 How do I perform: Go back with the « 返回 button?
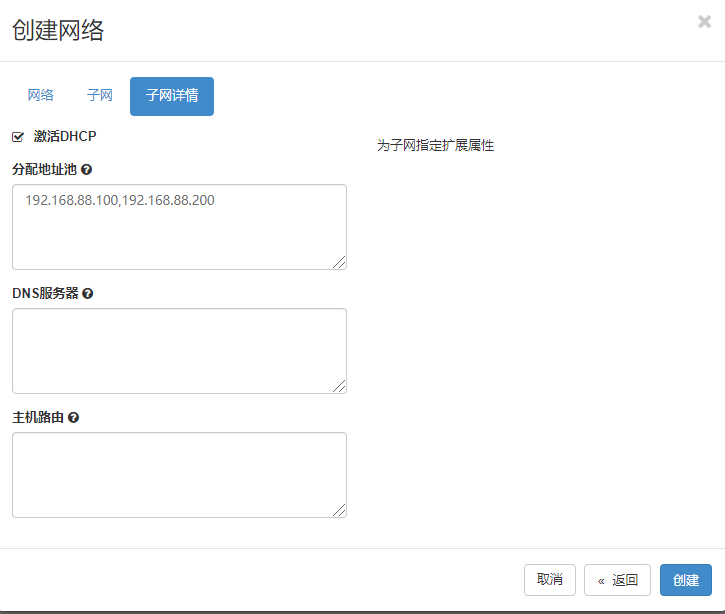click(x=617, y=580)
